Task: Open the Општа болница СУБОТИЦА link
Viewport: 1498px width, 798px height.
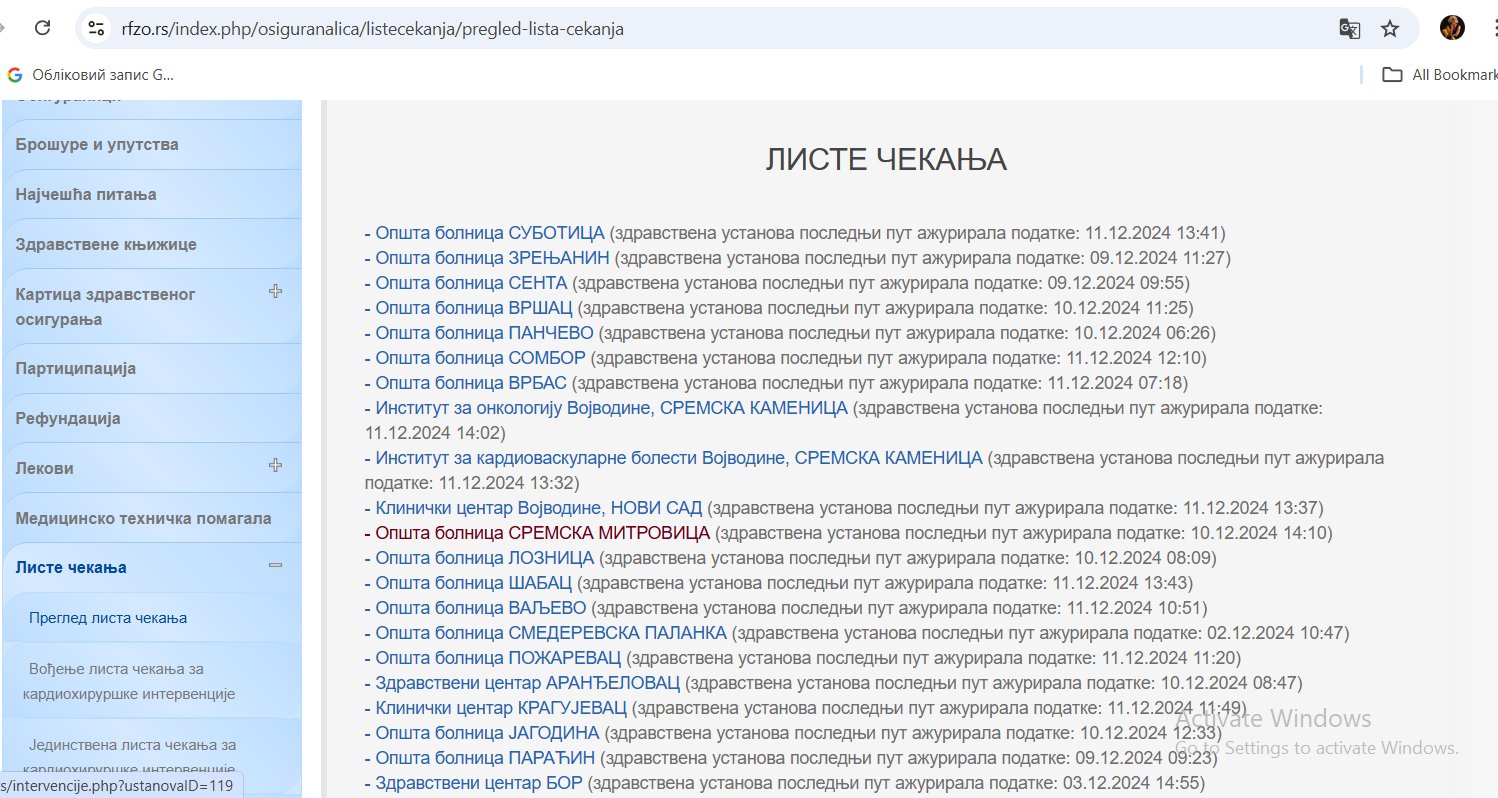Action: [x=489, y=233]
